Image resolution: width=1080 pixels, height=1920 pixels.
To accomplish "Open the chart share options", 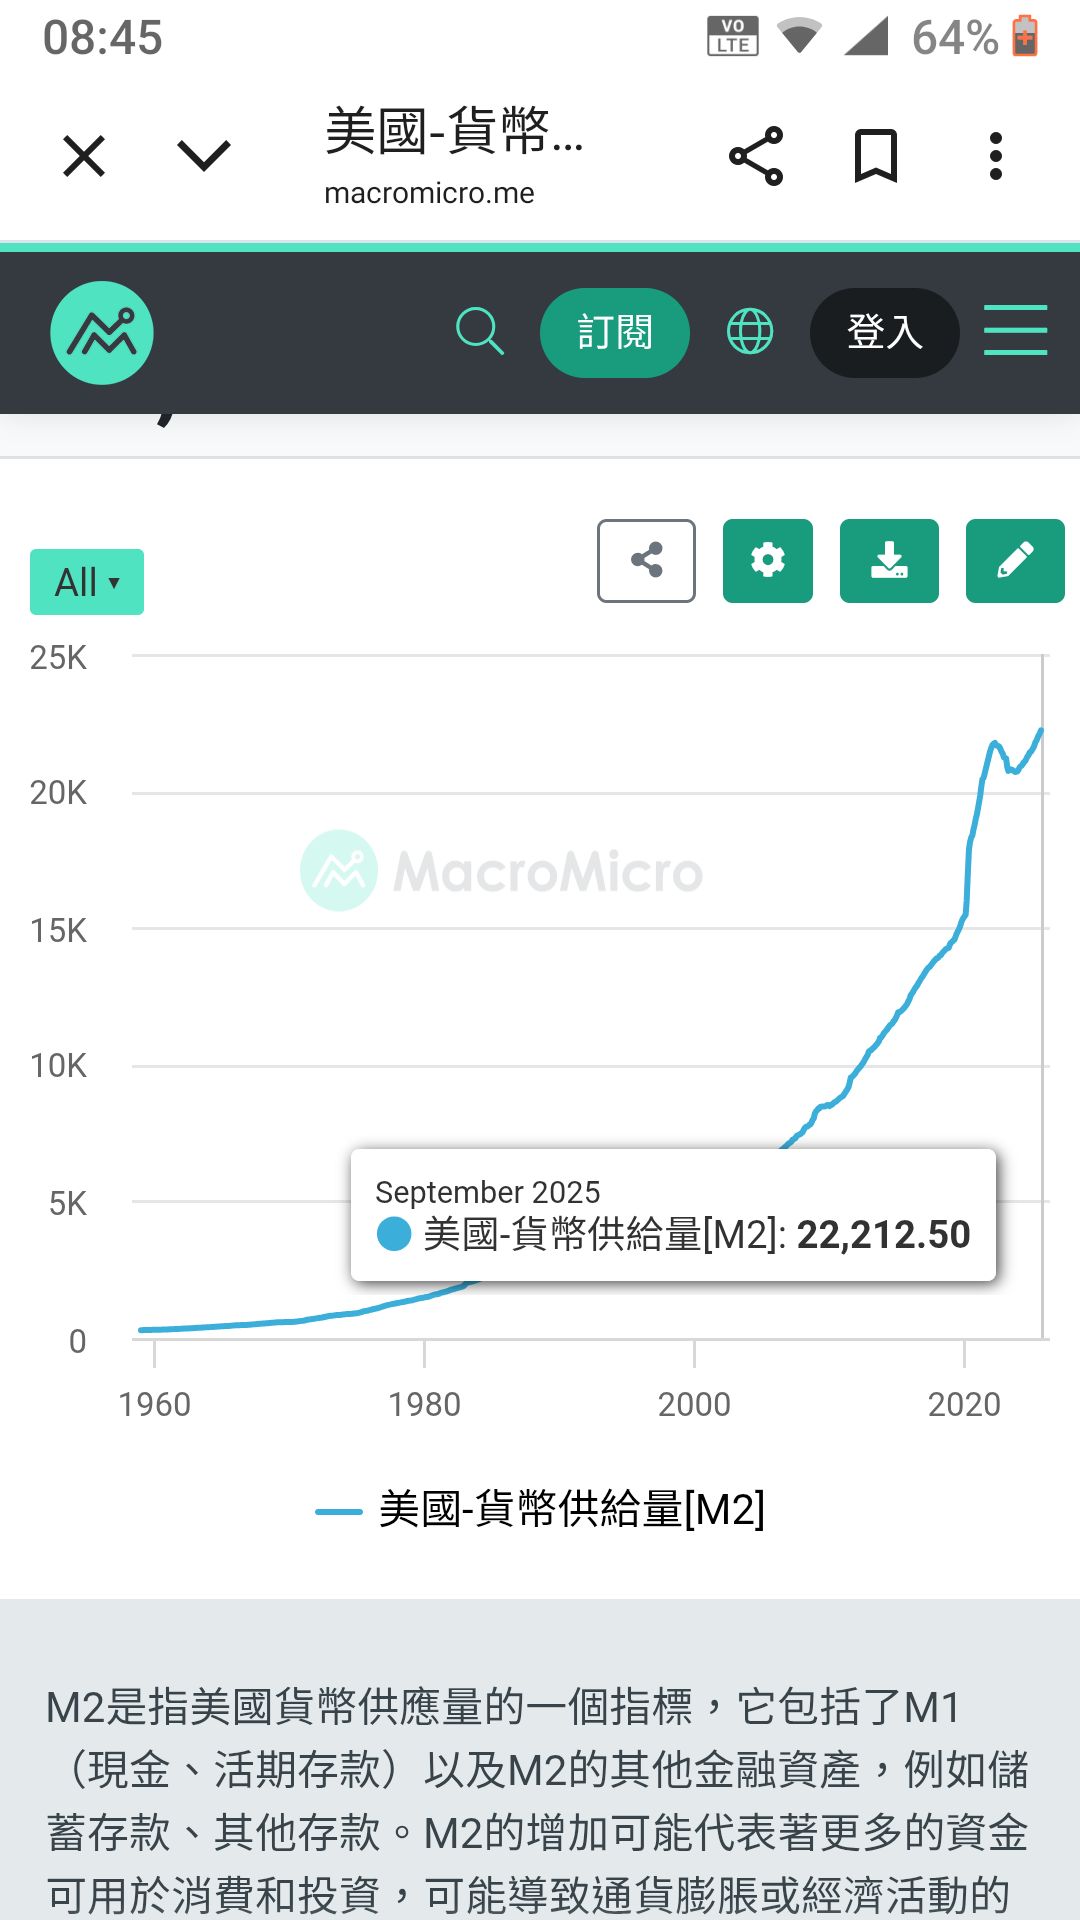I will [646, 561].
